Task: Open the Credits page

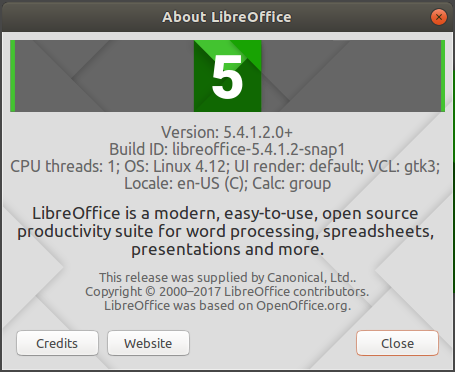Action: point(57,343)
